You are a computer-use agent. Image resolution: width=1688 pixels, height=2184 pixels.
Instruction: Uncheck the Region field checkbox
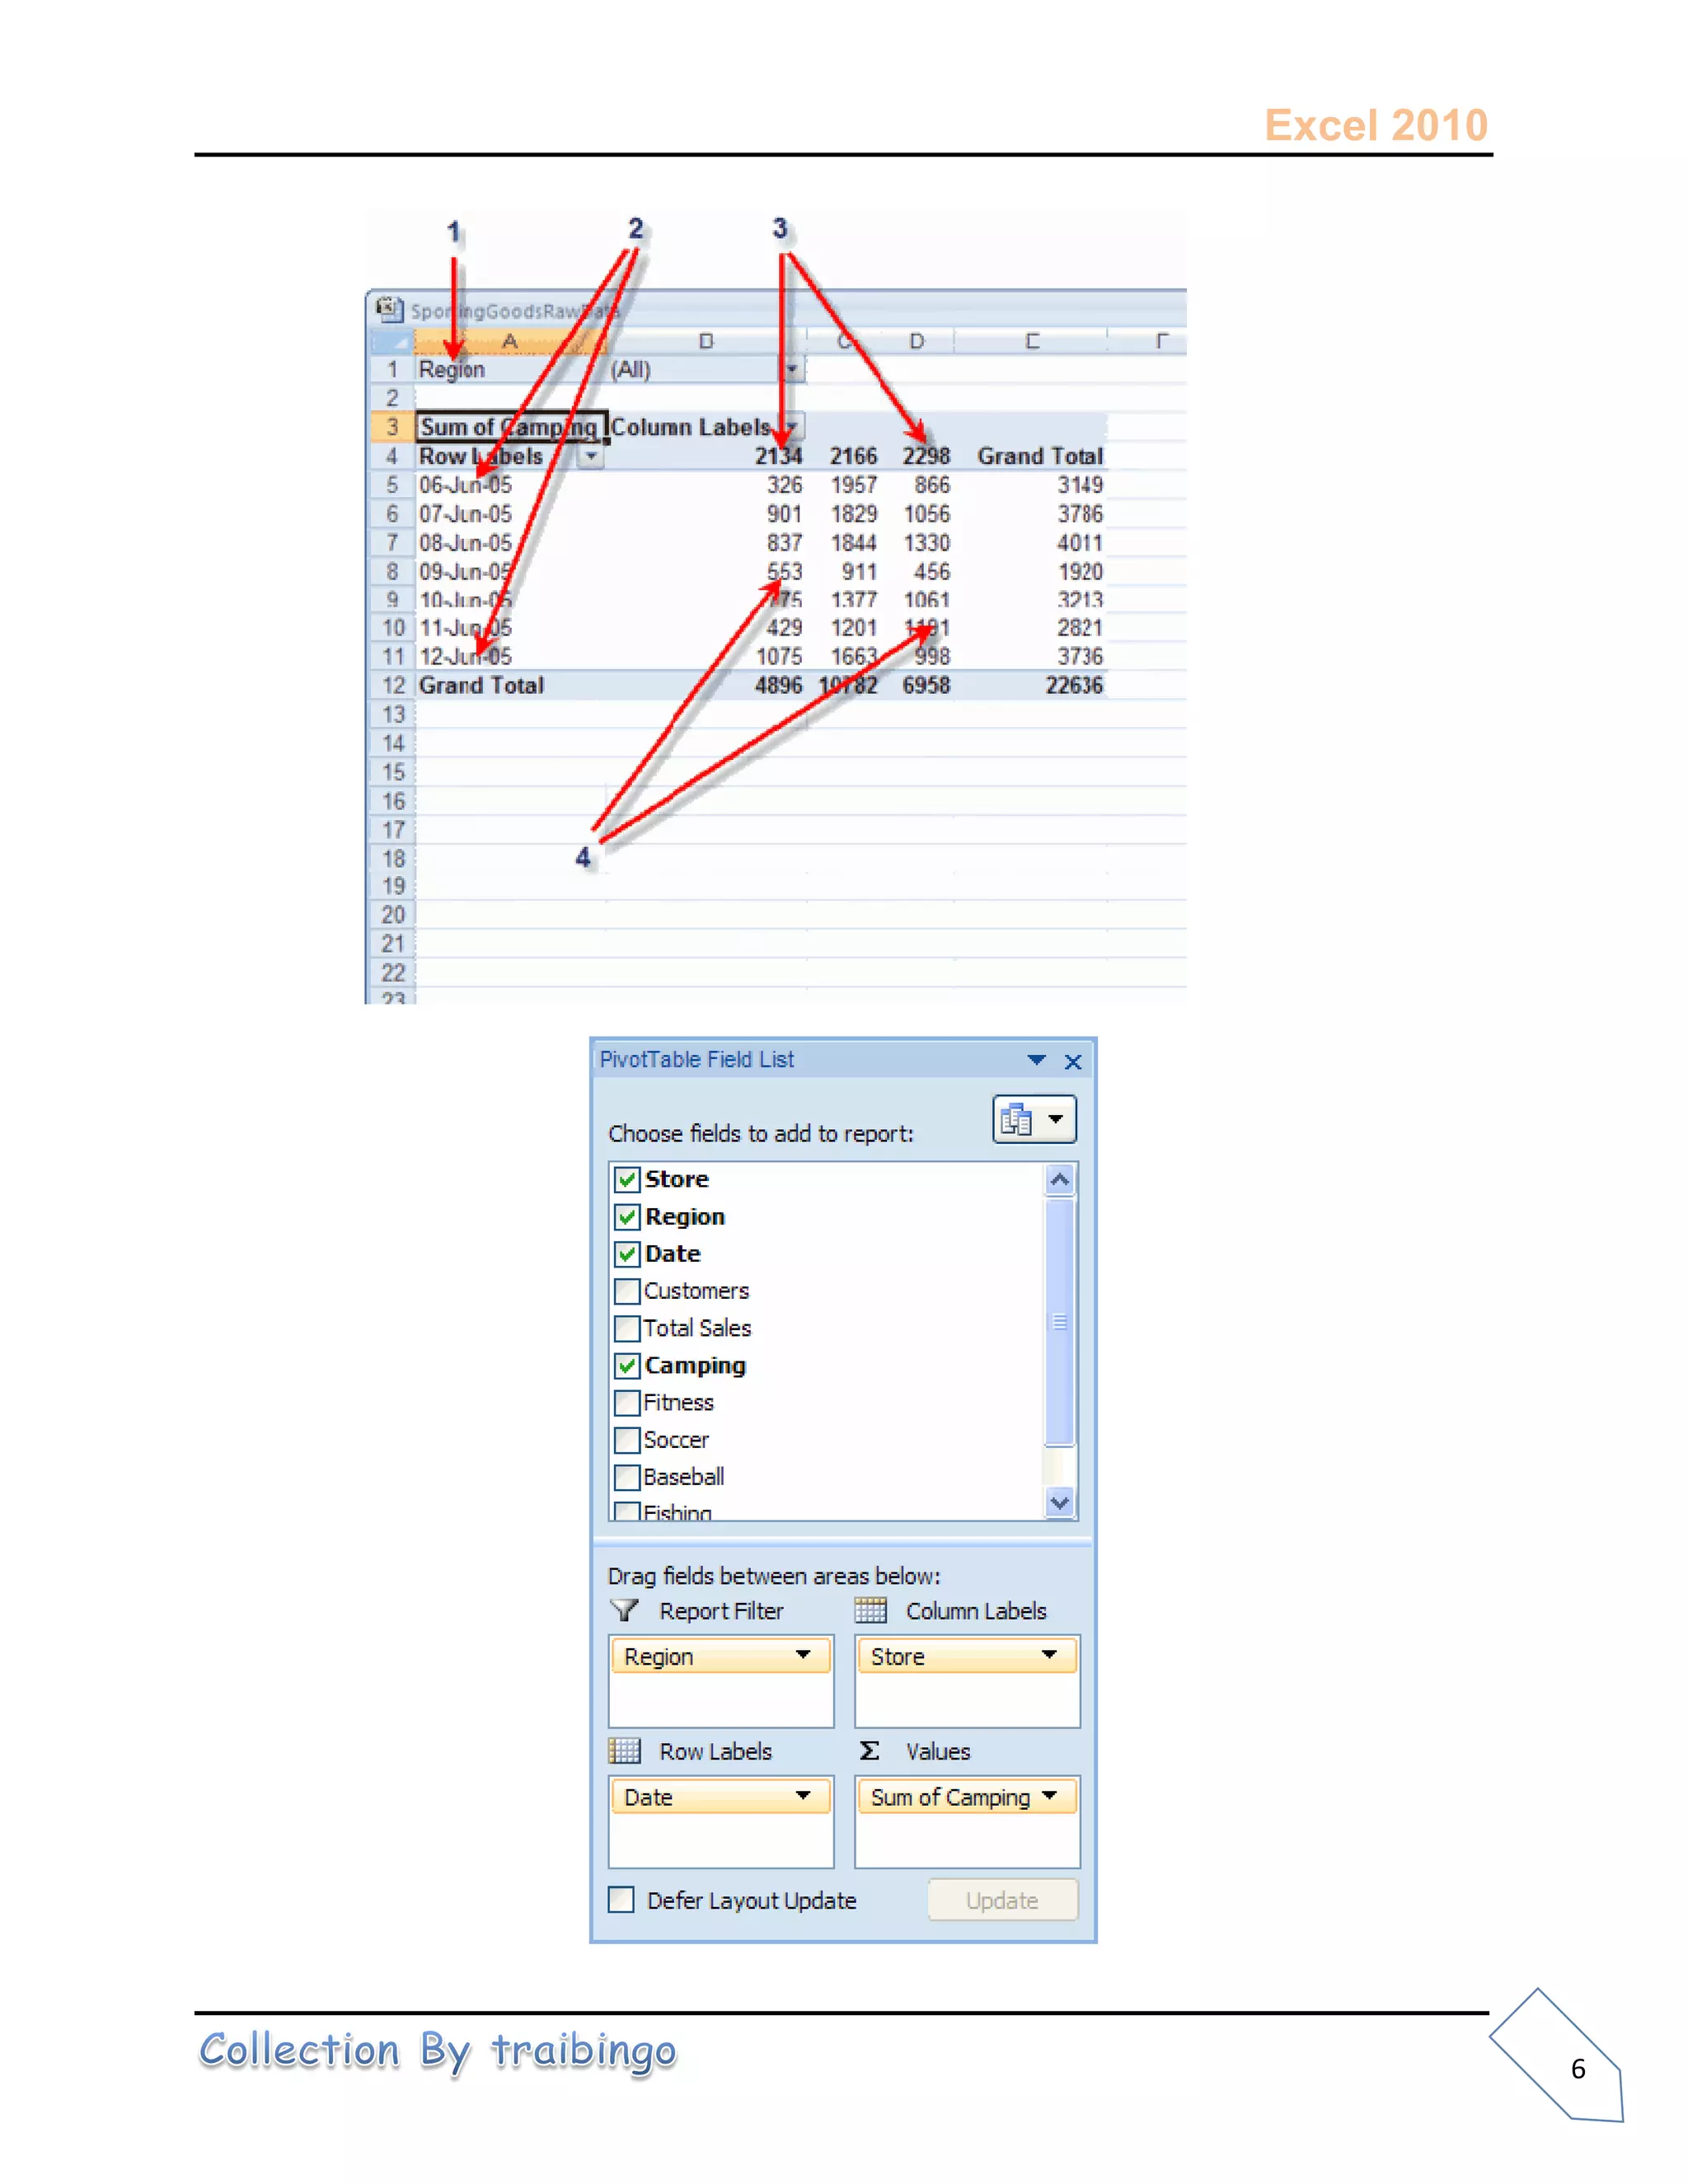coord(627,1217)
